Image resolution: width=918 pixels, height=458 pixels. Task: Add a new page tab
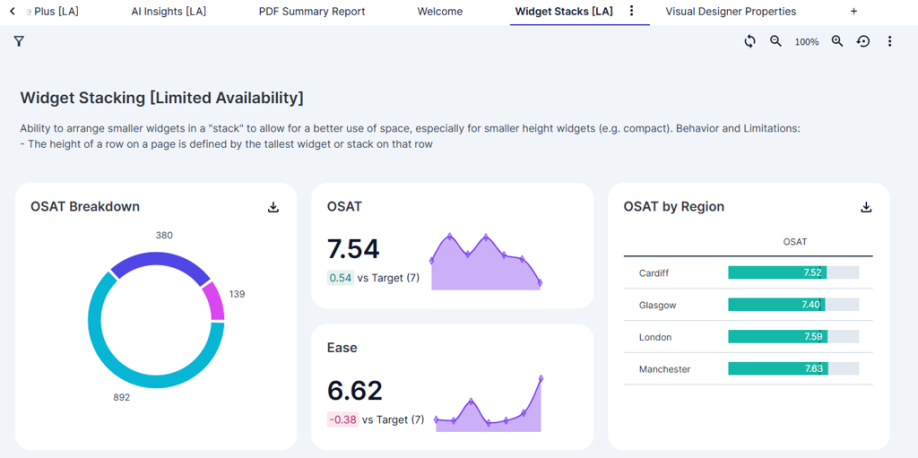(854, 11)
